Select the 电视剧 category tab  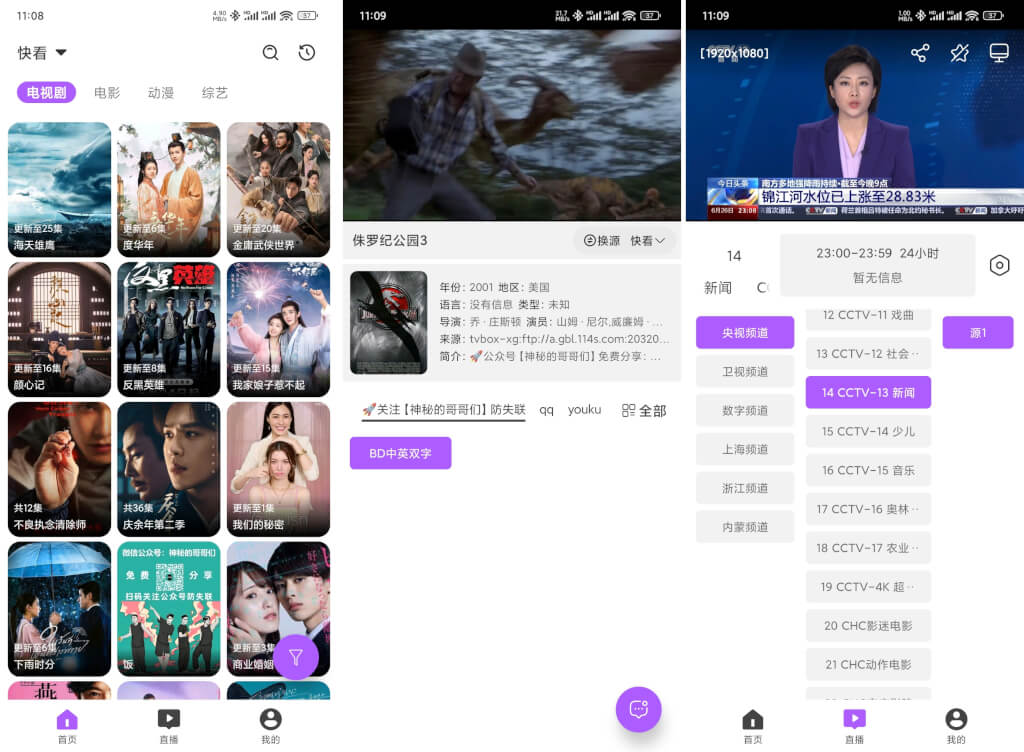[x=46, y=93]
